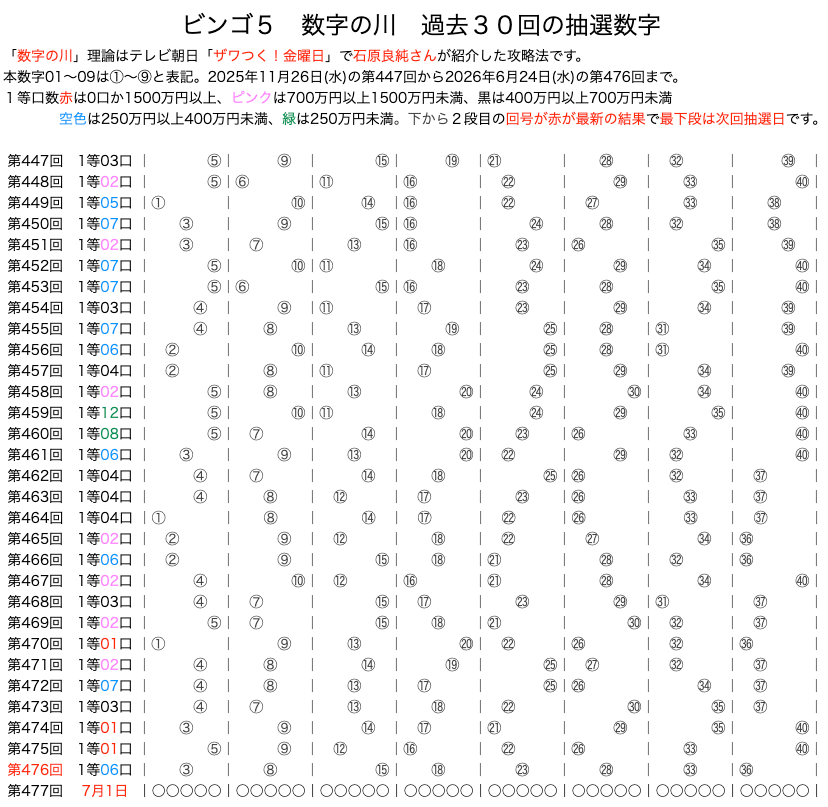Click circled 1 in 第449回 row

(158, 203)
